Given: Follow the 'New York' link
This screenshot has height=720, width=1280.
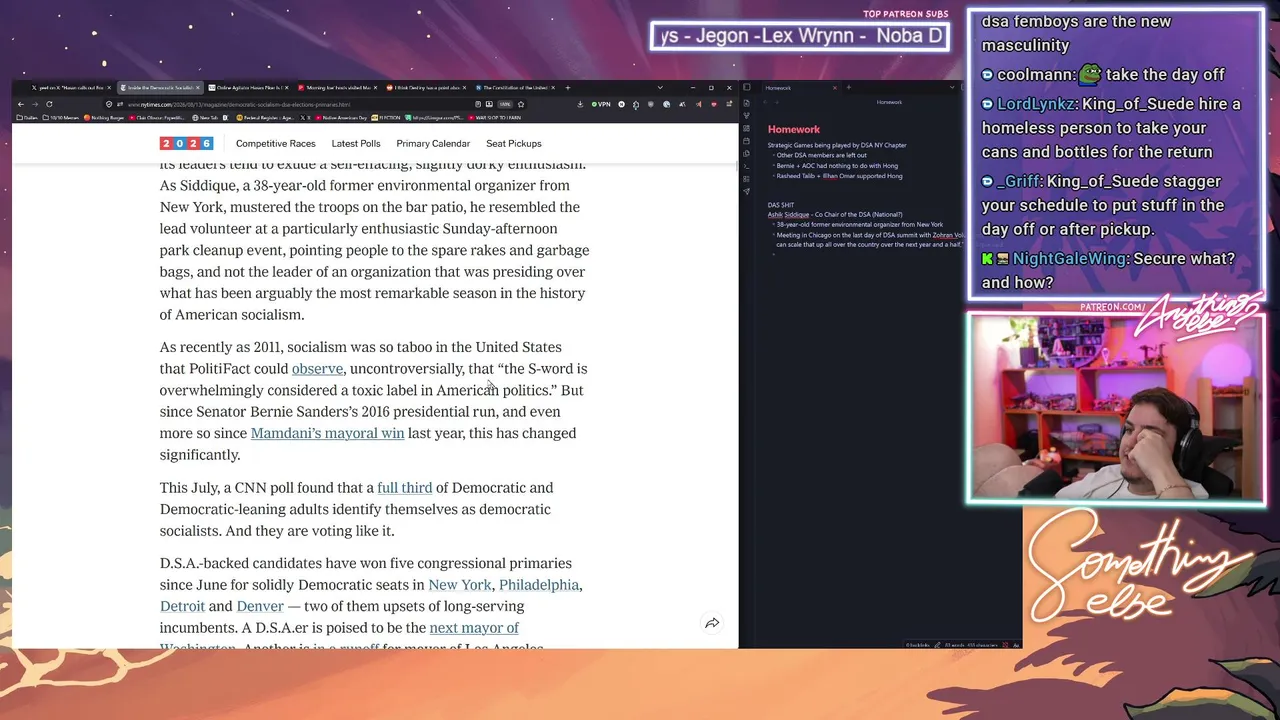Looking at the screenshot, I should [460, 585].
